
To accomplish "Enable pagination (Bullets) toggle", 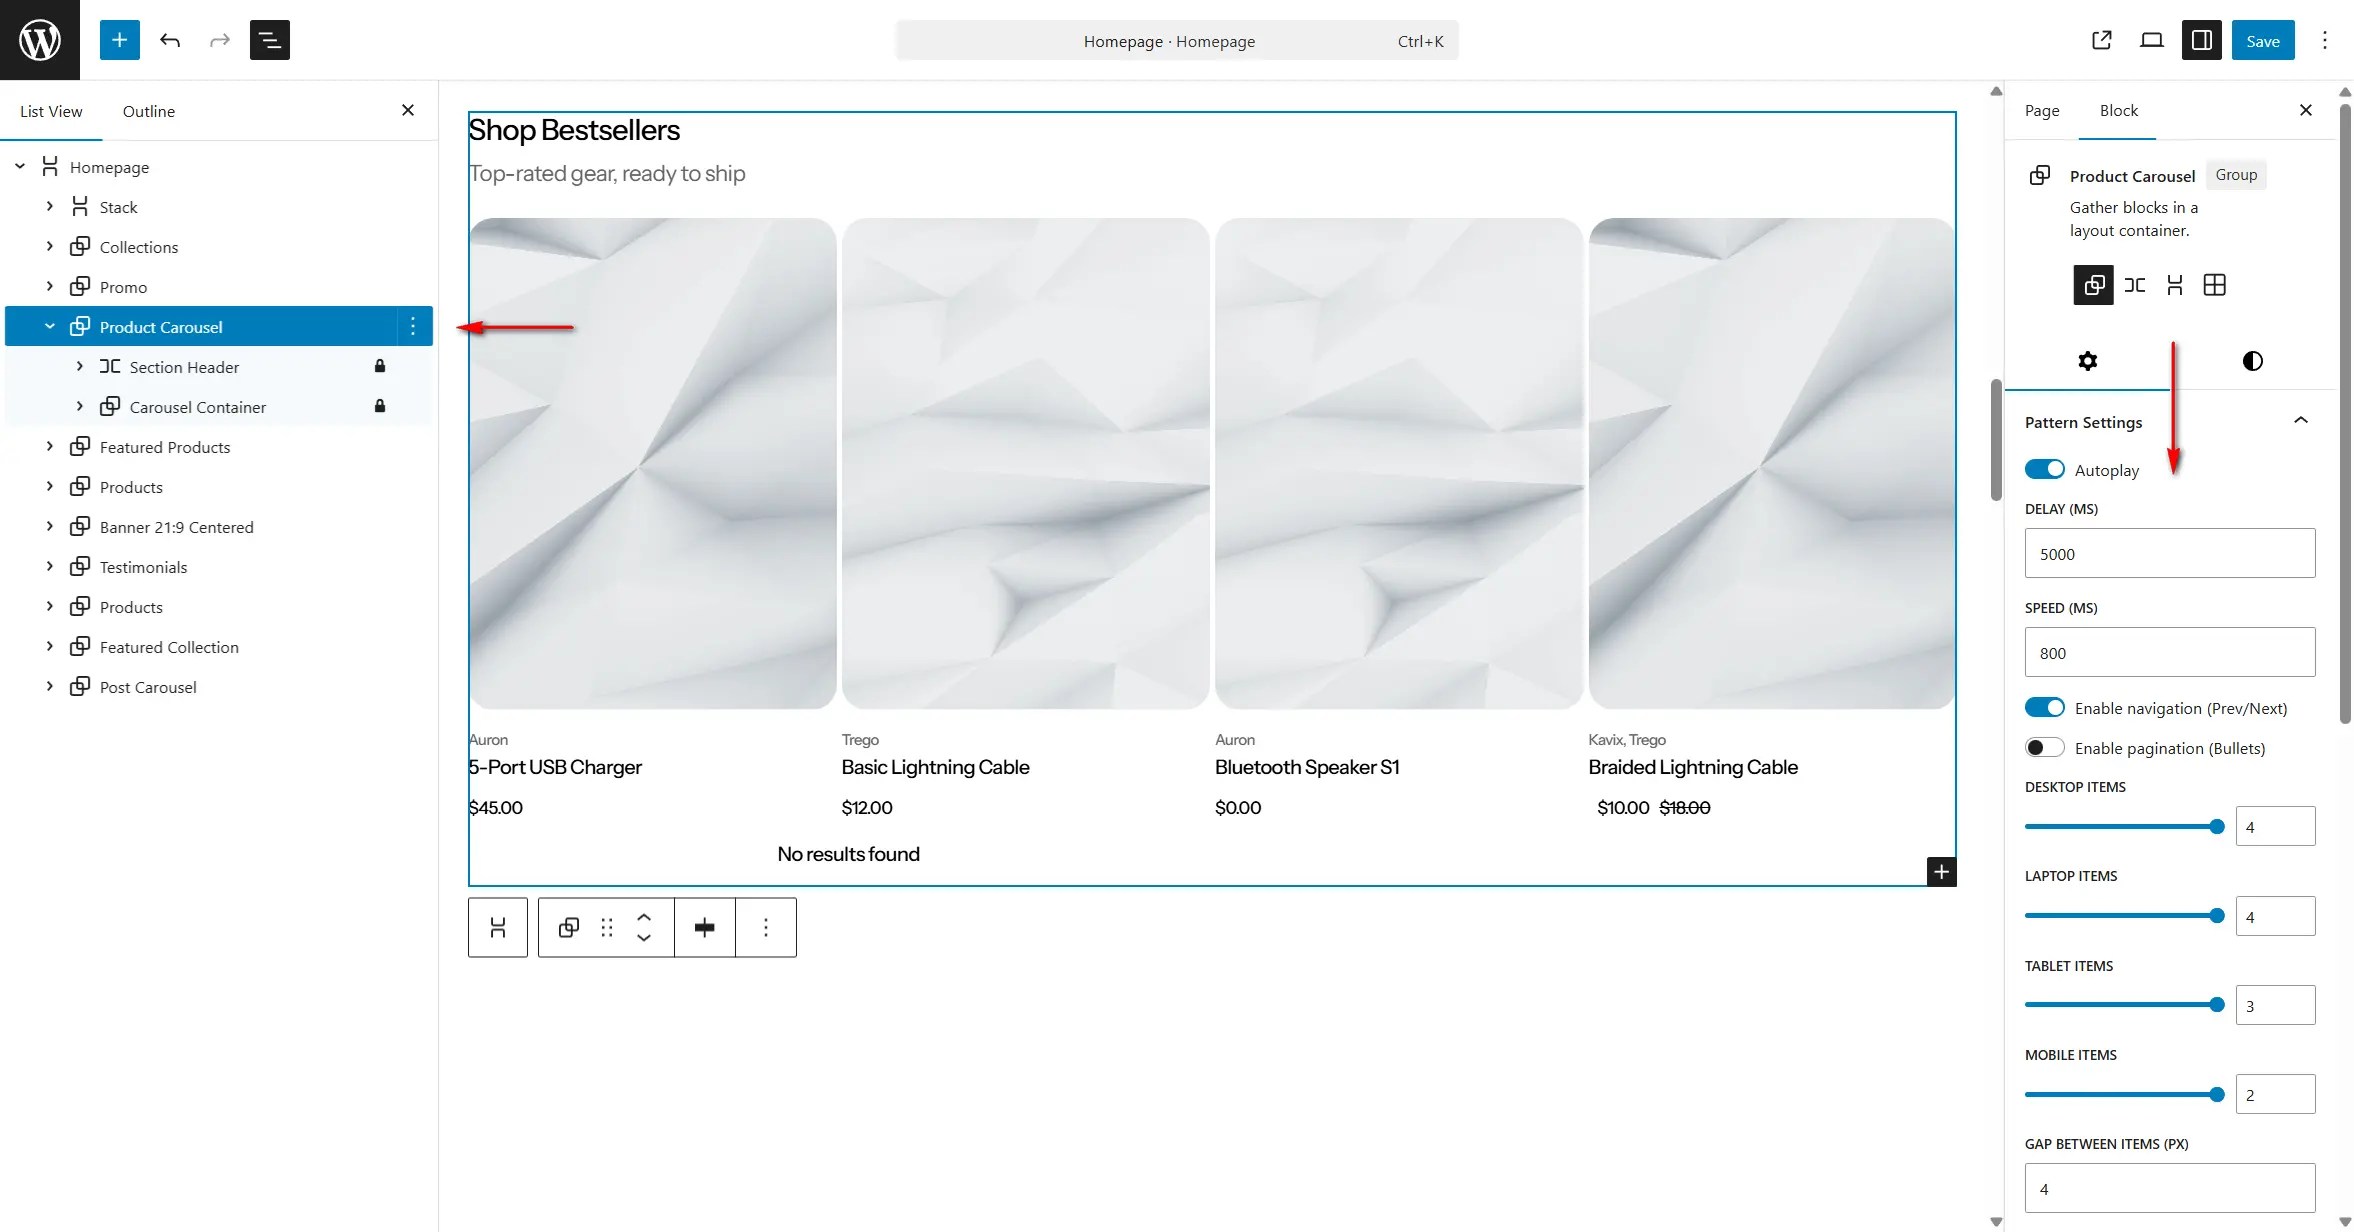I will pyautogui.click(x=2044, y=747).
